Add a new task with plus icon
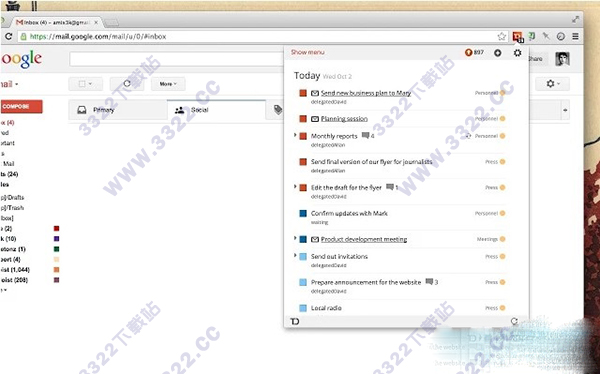The image size is (600, 374). click(x=497, y=53)
